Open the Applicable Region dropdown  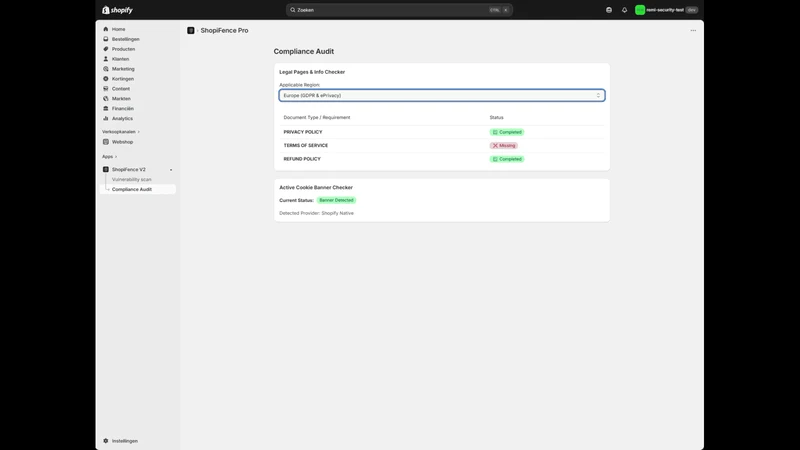(442, 95)
